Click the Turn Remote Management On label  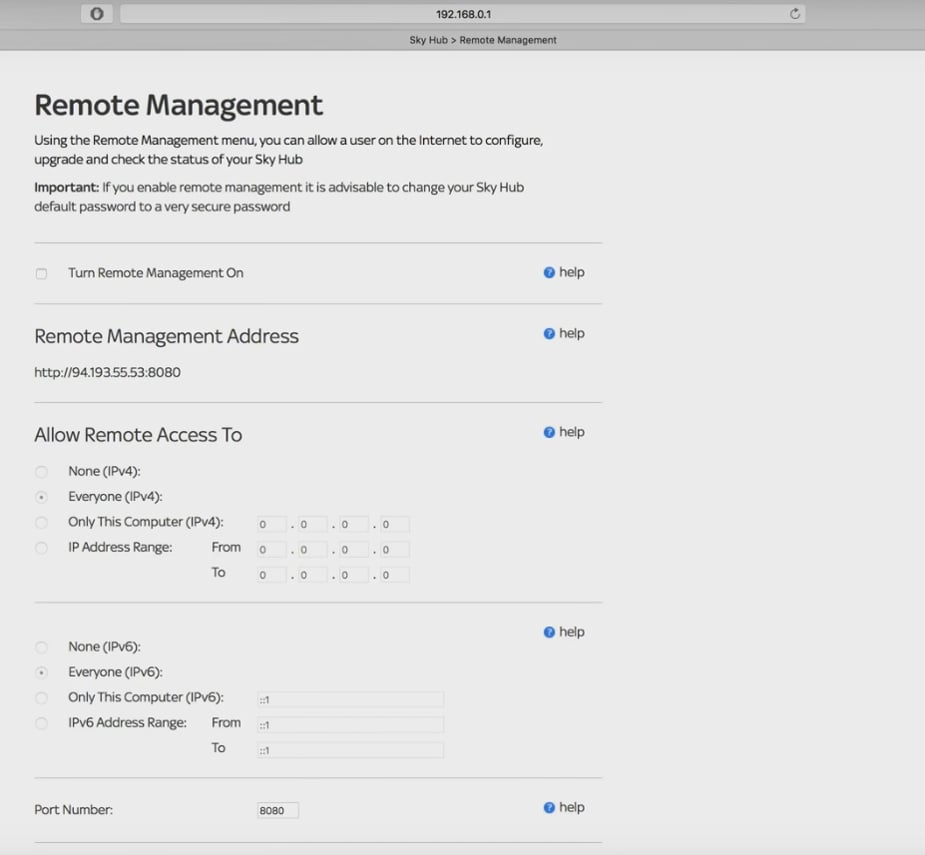click(156, 273)
